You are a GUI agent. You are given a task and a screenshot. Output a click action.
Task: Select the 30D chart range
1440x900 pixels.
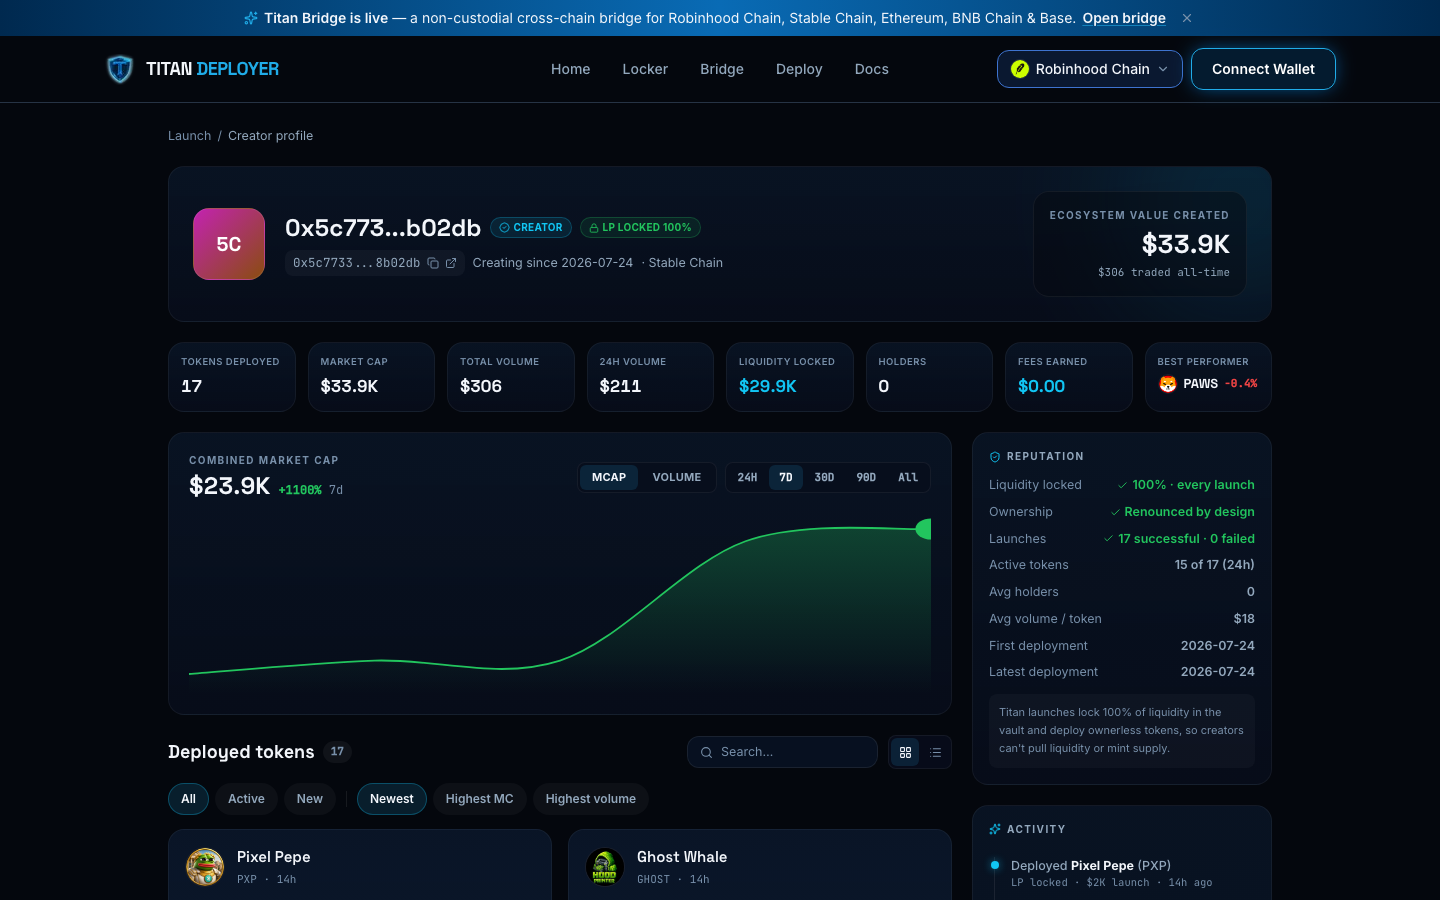click(x=824, y=477)
